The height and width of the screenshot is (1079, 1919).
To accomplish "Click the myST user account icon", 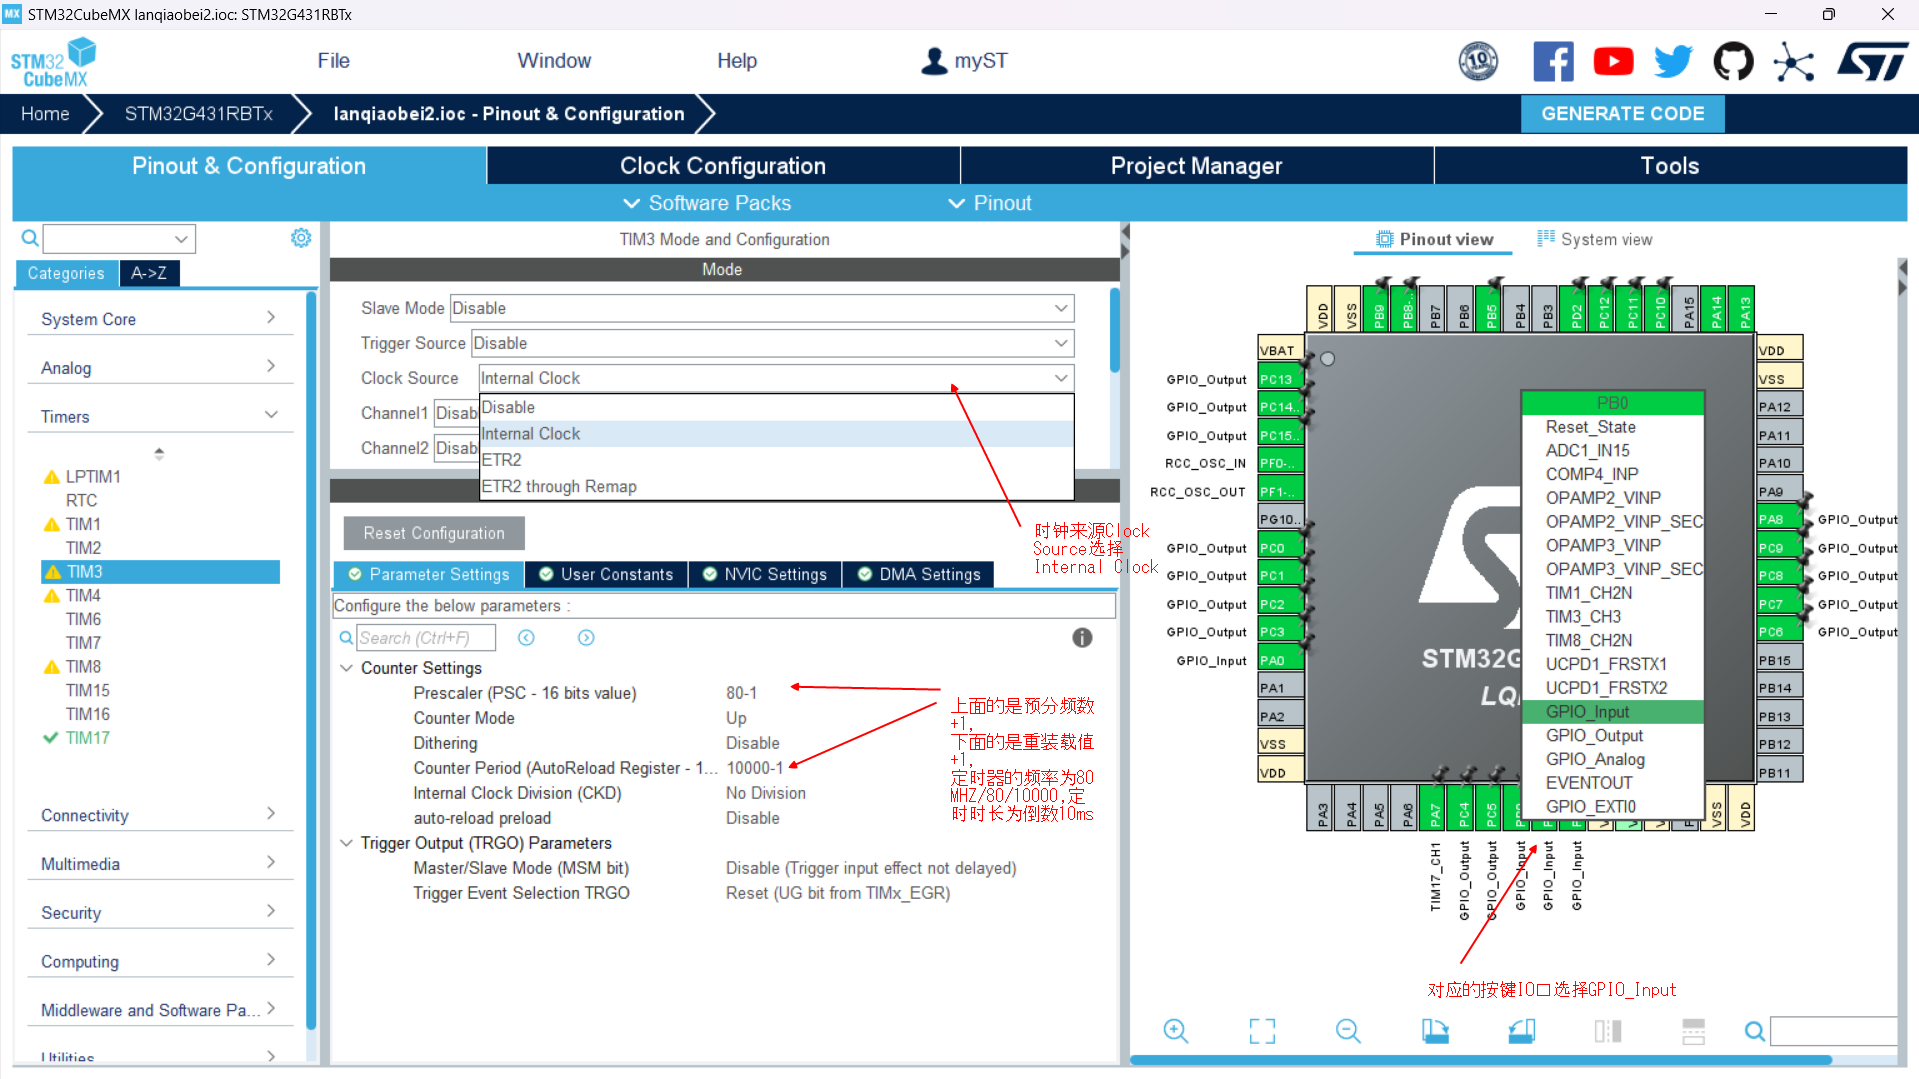I will (x=934, y=61).
